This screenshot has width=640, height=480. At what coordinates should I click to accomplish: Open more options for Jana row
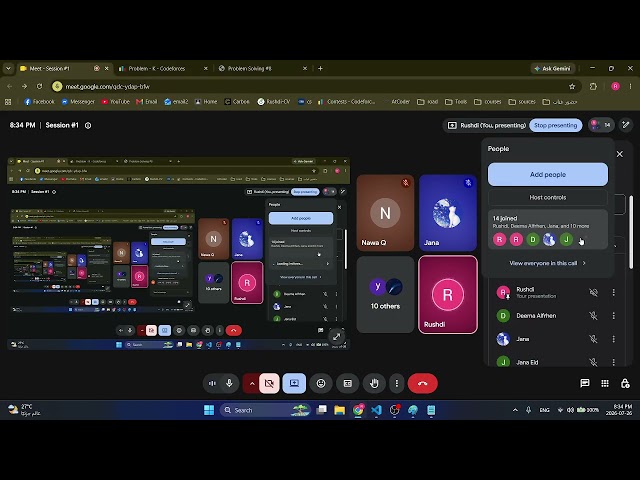pos(613,339)
